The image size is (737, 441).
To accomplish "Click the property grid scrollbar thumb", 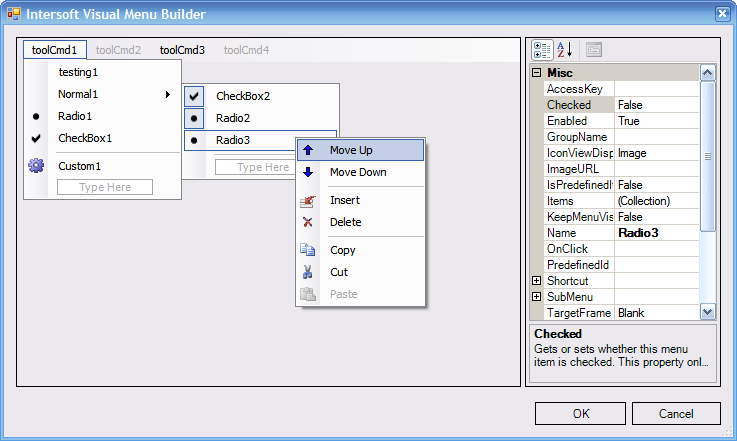I will (x=708, y=157).
